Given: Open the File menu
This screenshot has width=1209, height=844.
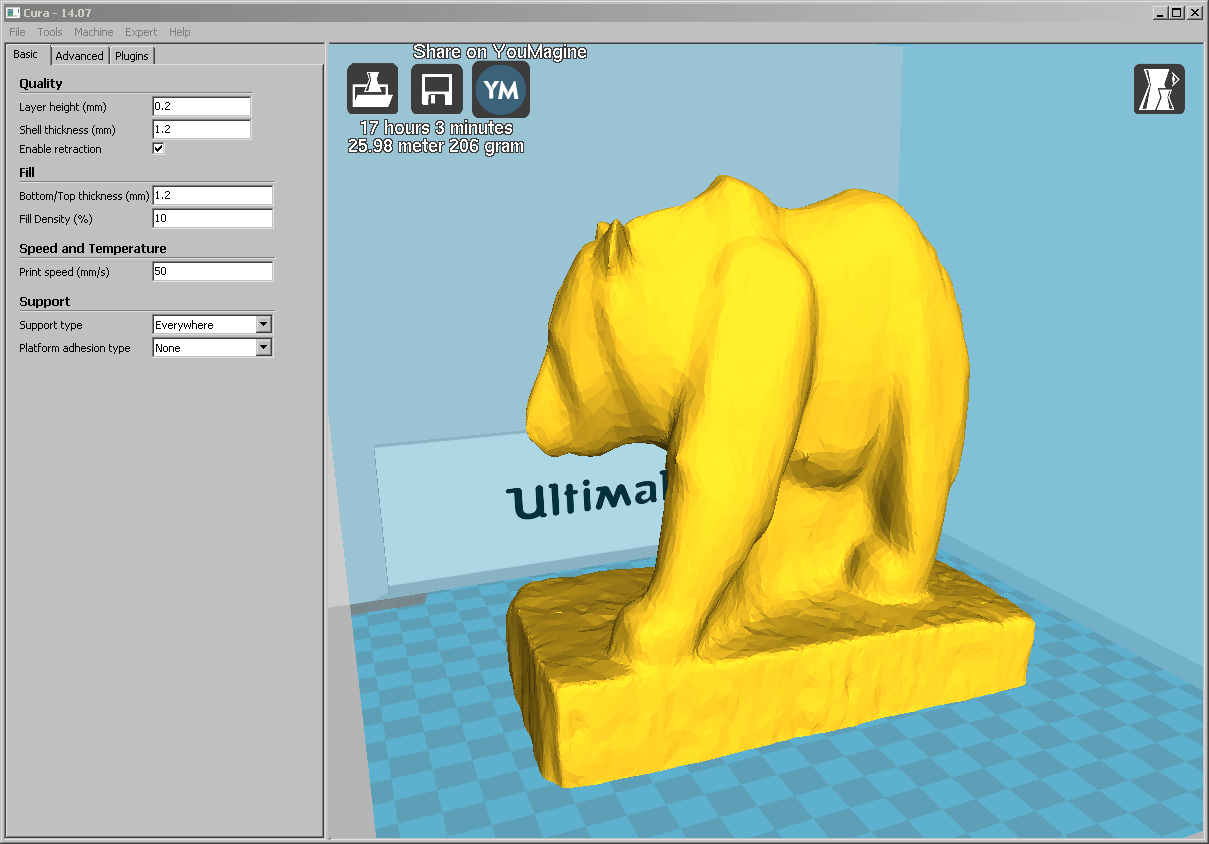Looking at the screenshot, I should [x=16, y=32].
